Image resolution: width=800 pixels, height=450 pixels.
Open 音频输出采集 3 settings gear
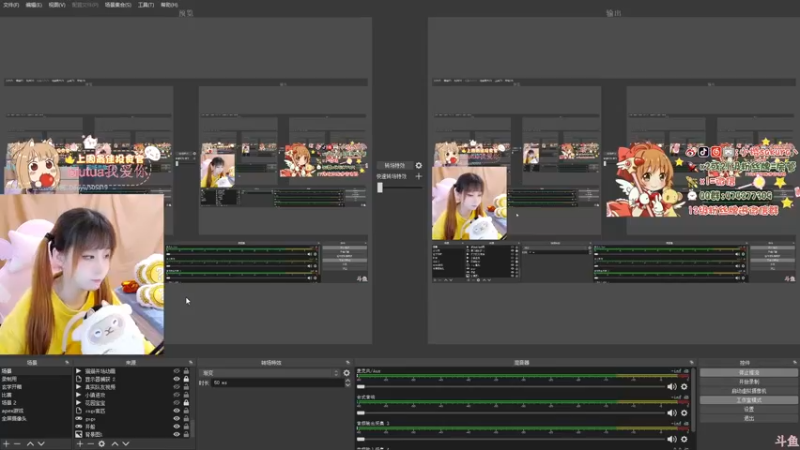click(x=684, y=439)
